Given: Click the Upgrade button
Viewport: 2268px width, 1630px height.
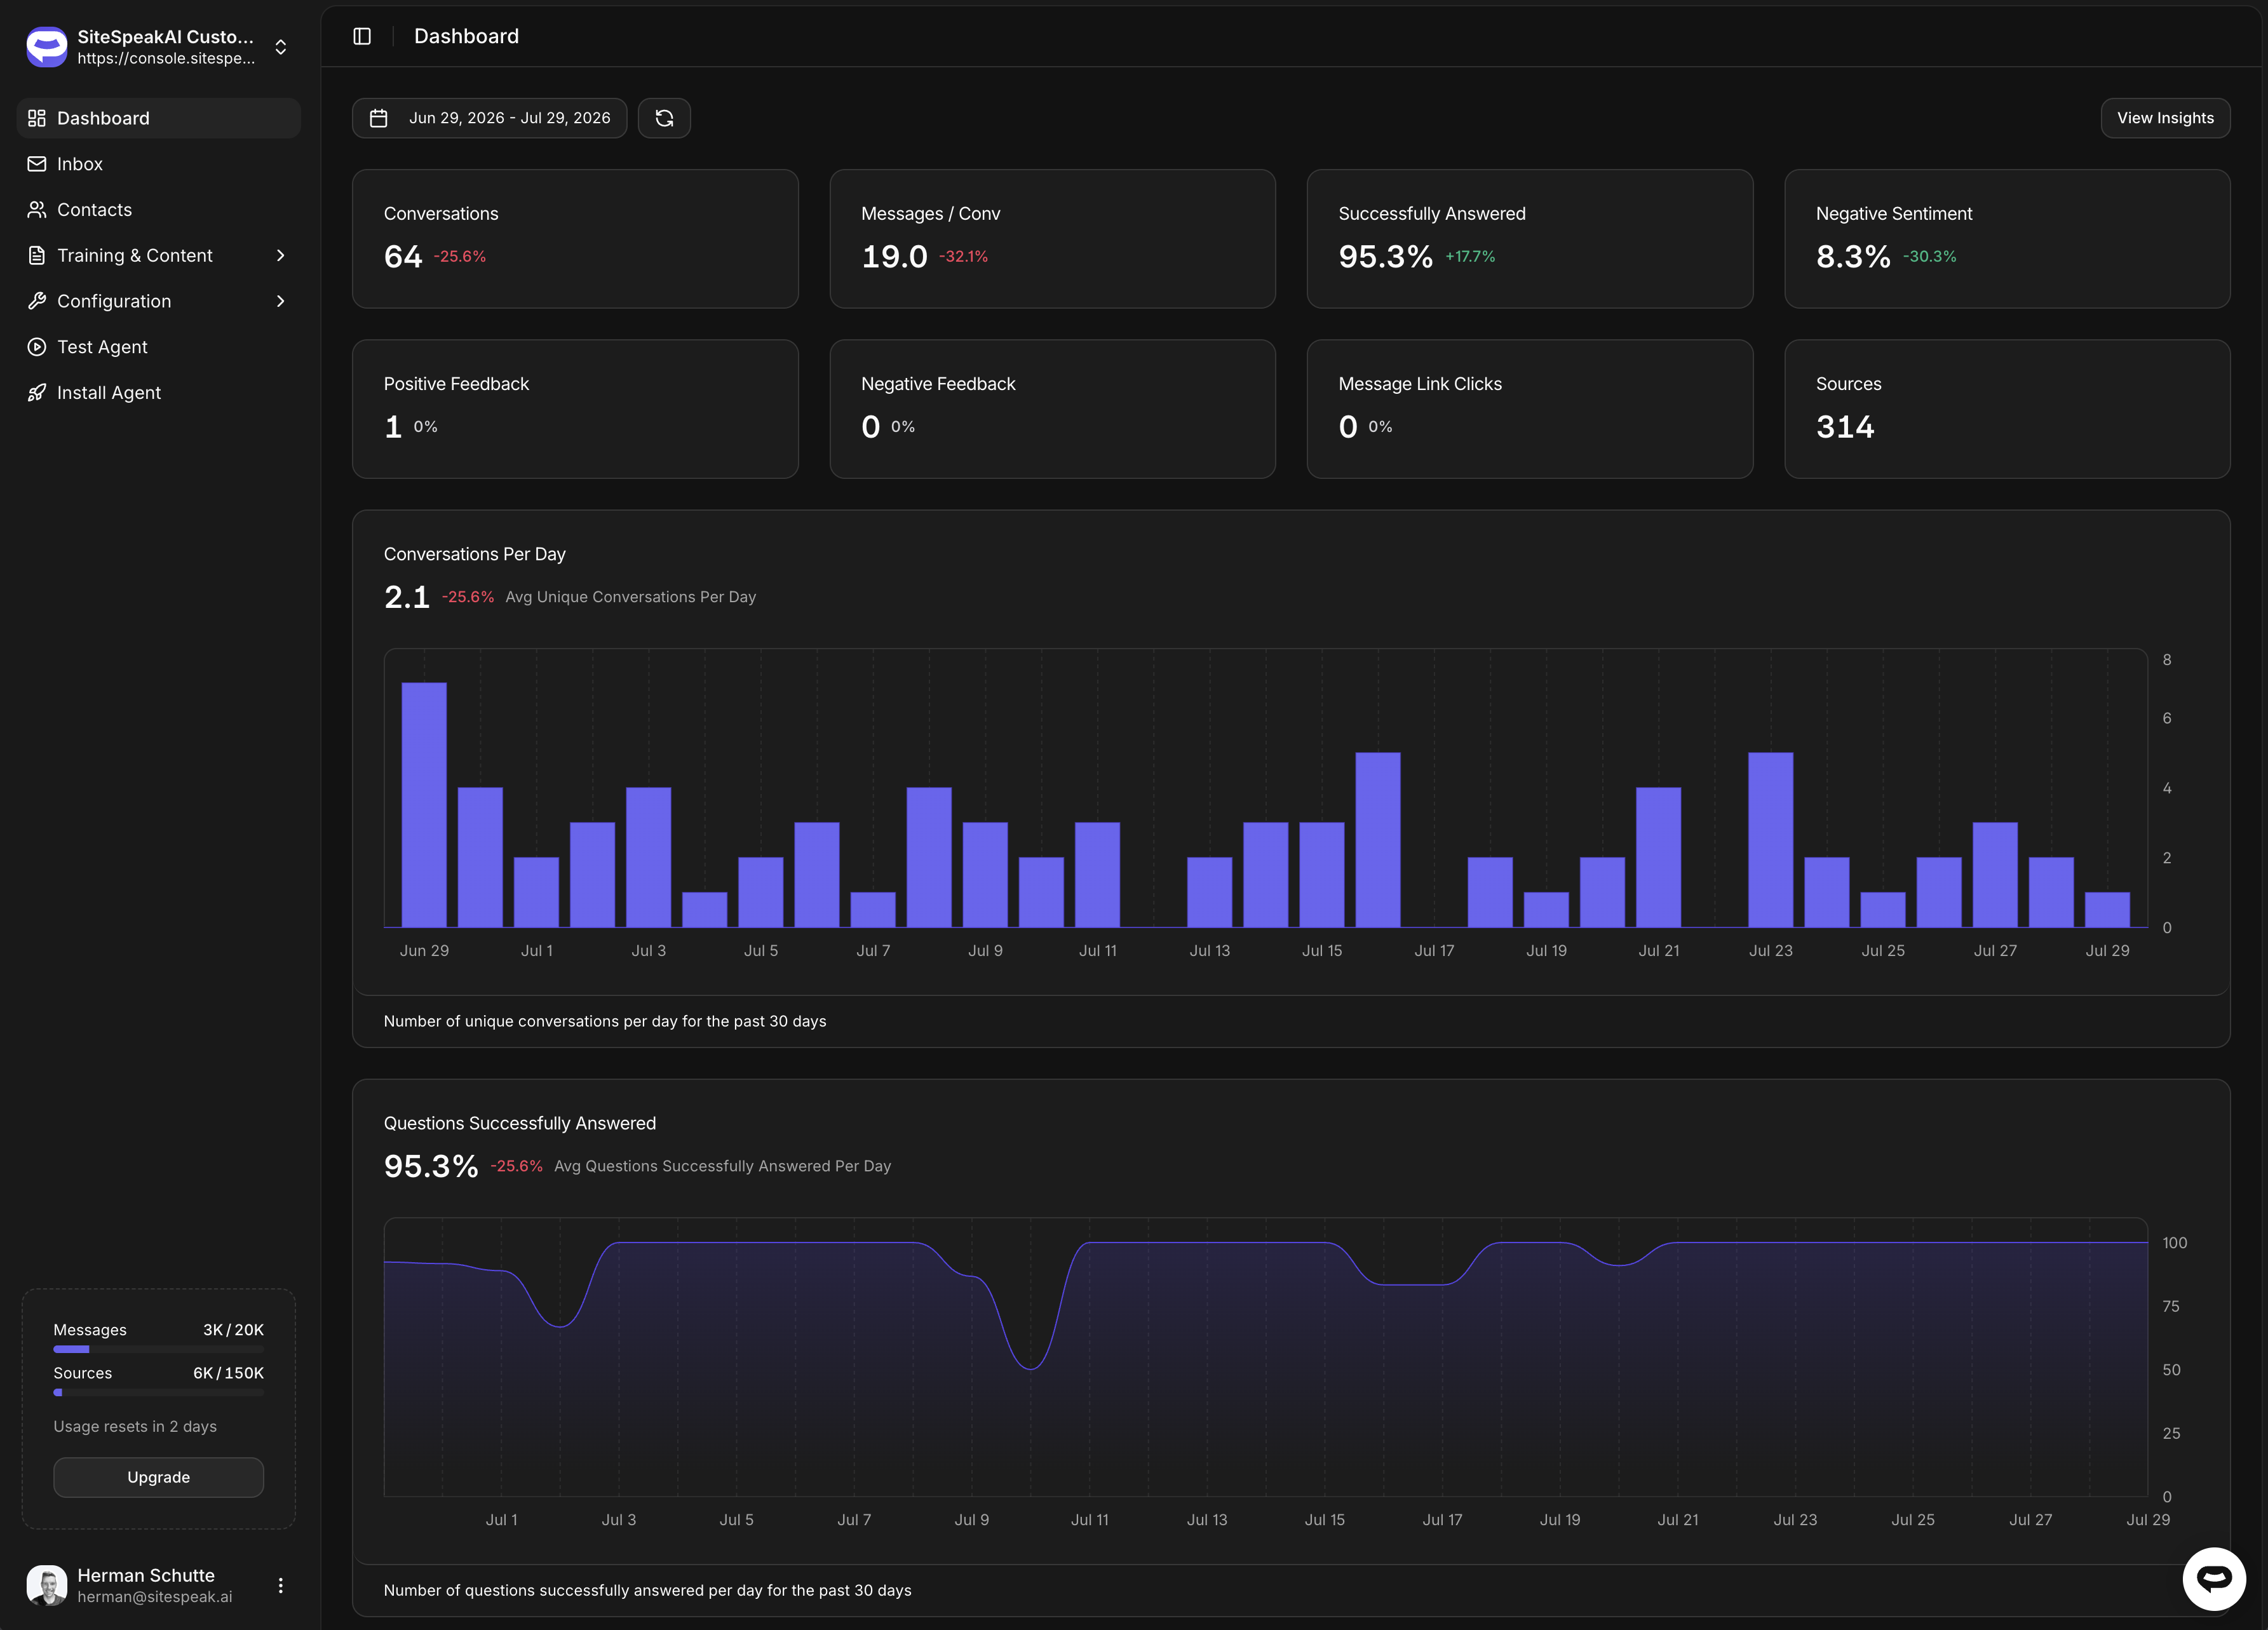Looking at the screenshot, I should pyautogui.click(x=159, y=1477).
